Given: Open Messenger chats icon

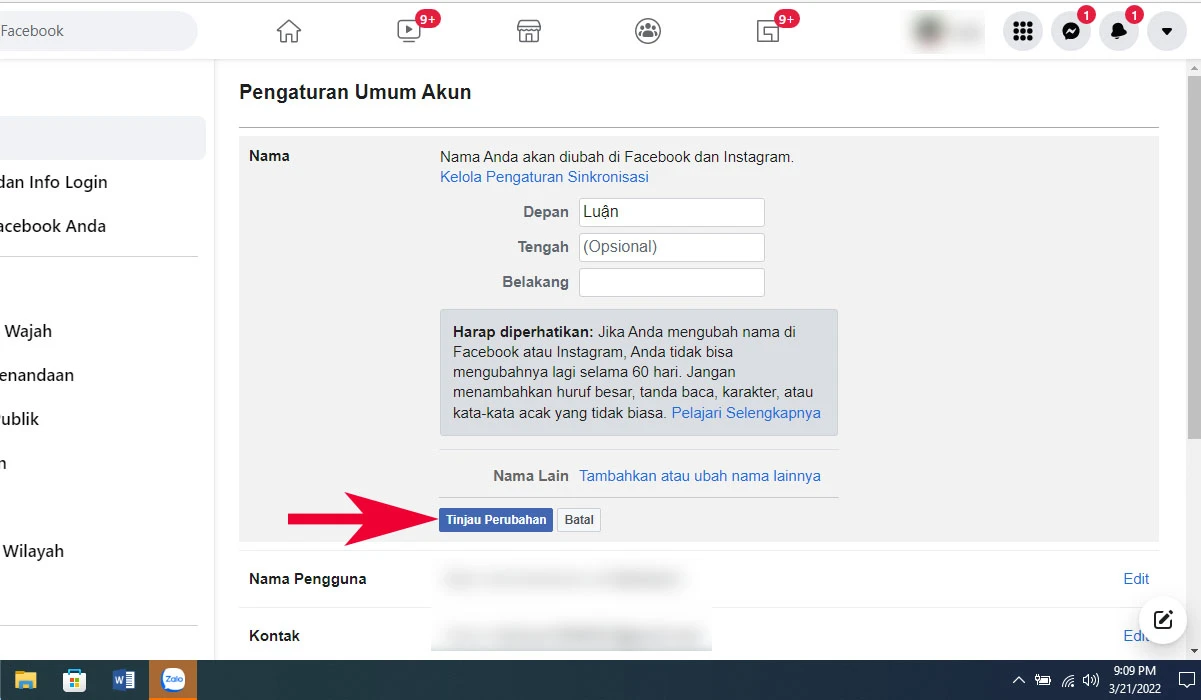Looking at the screenshot, I should tap(1070, 31).
